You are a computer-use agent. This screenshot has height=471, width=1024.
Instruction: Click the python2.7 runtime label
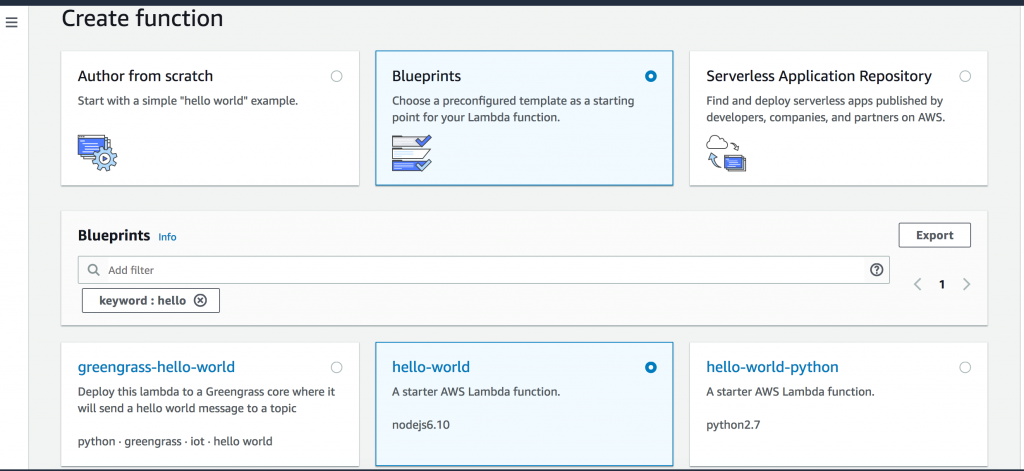point(733,425)
